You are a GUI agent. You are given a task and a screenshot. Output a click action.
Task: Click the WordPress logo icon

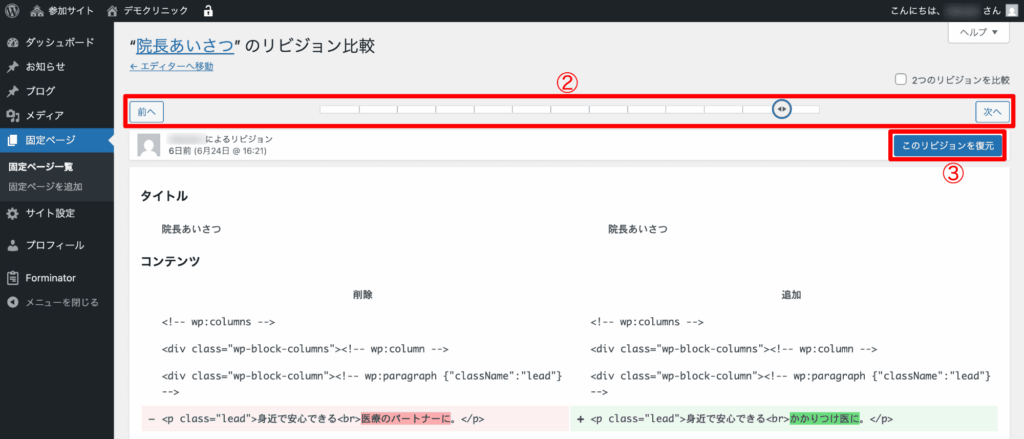pos(12,11)
